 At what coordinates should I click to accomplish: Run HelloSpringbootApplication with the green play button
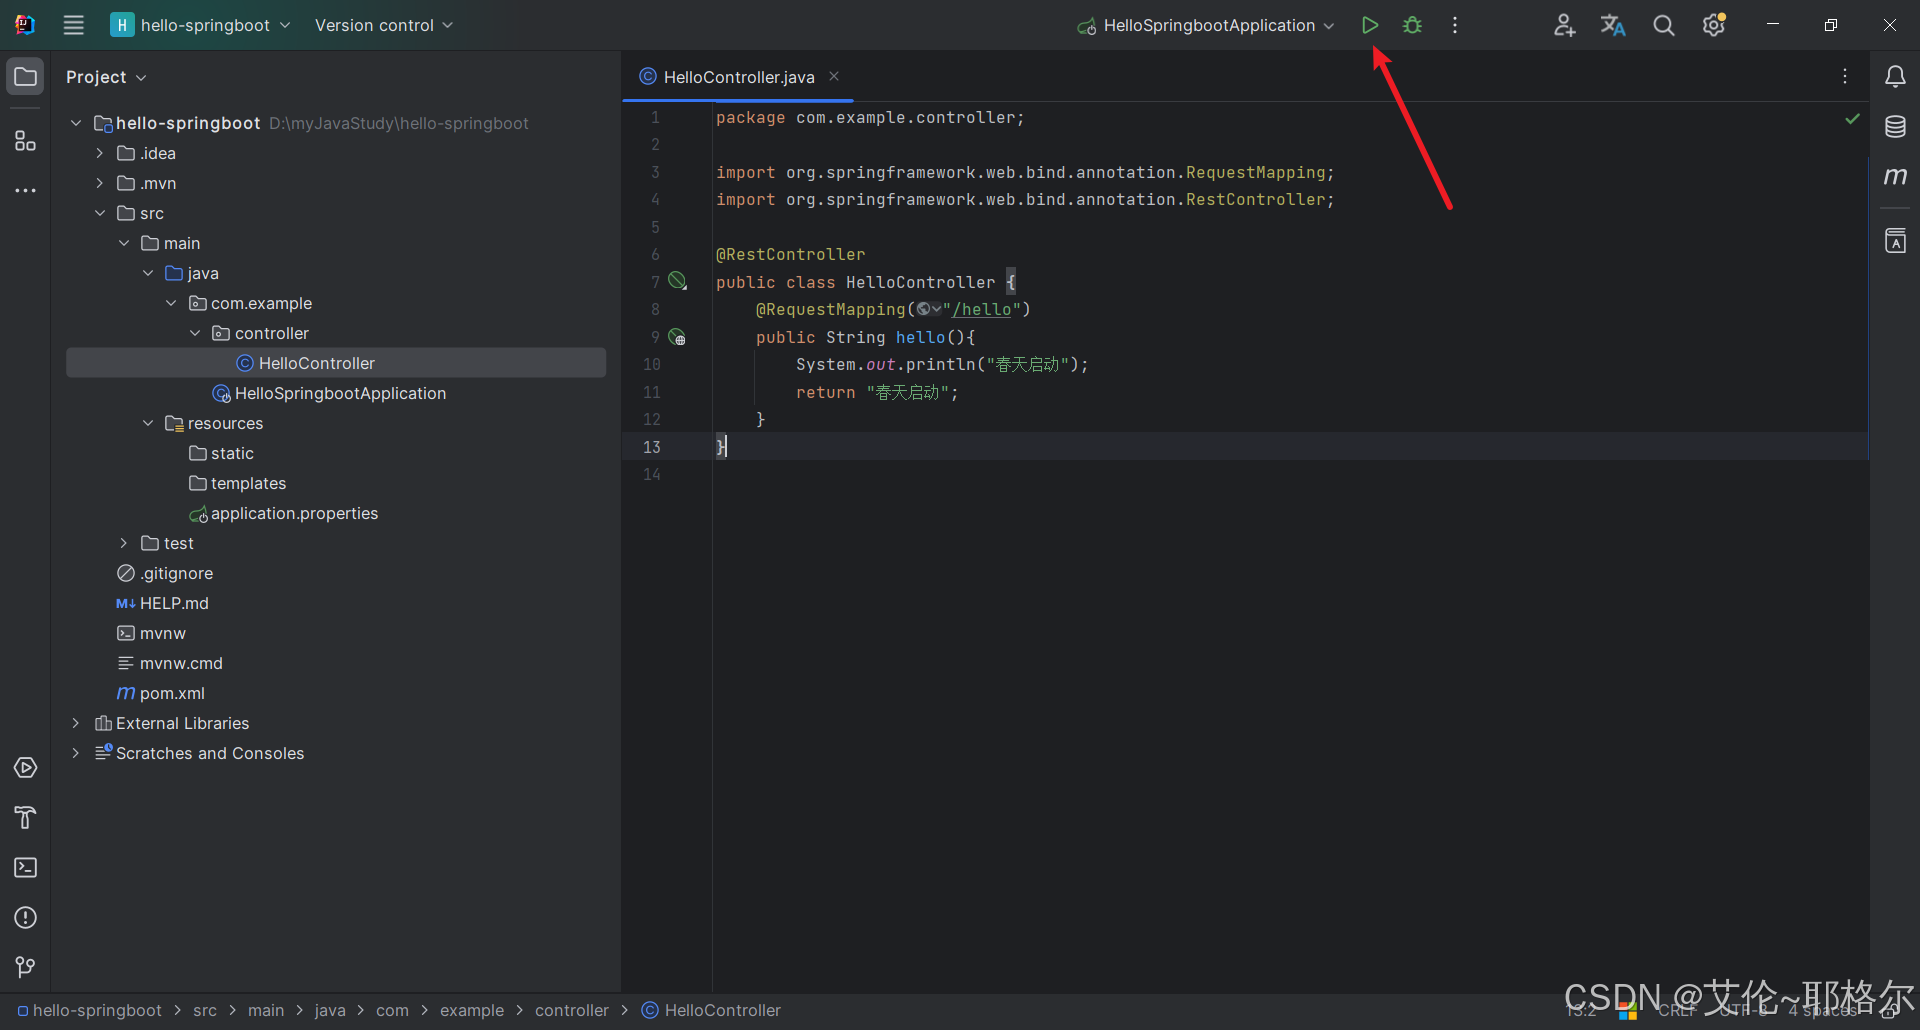point(1370,25)
